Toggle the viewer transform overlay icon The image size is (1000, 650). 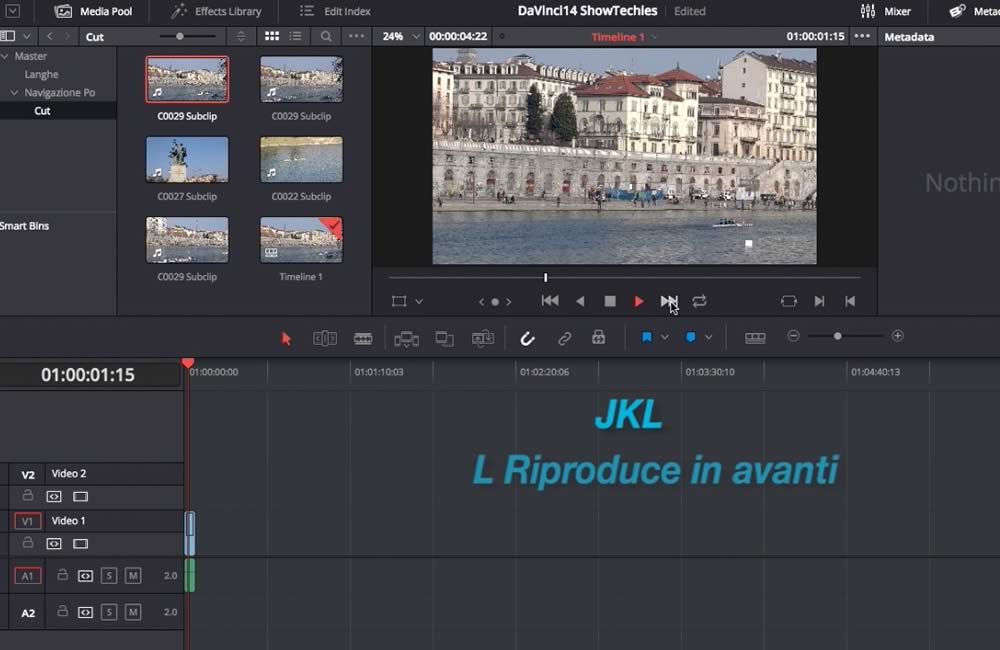click(x=399, y=301)
